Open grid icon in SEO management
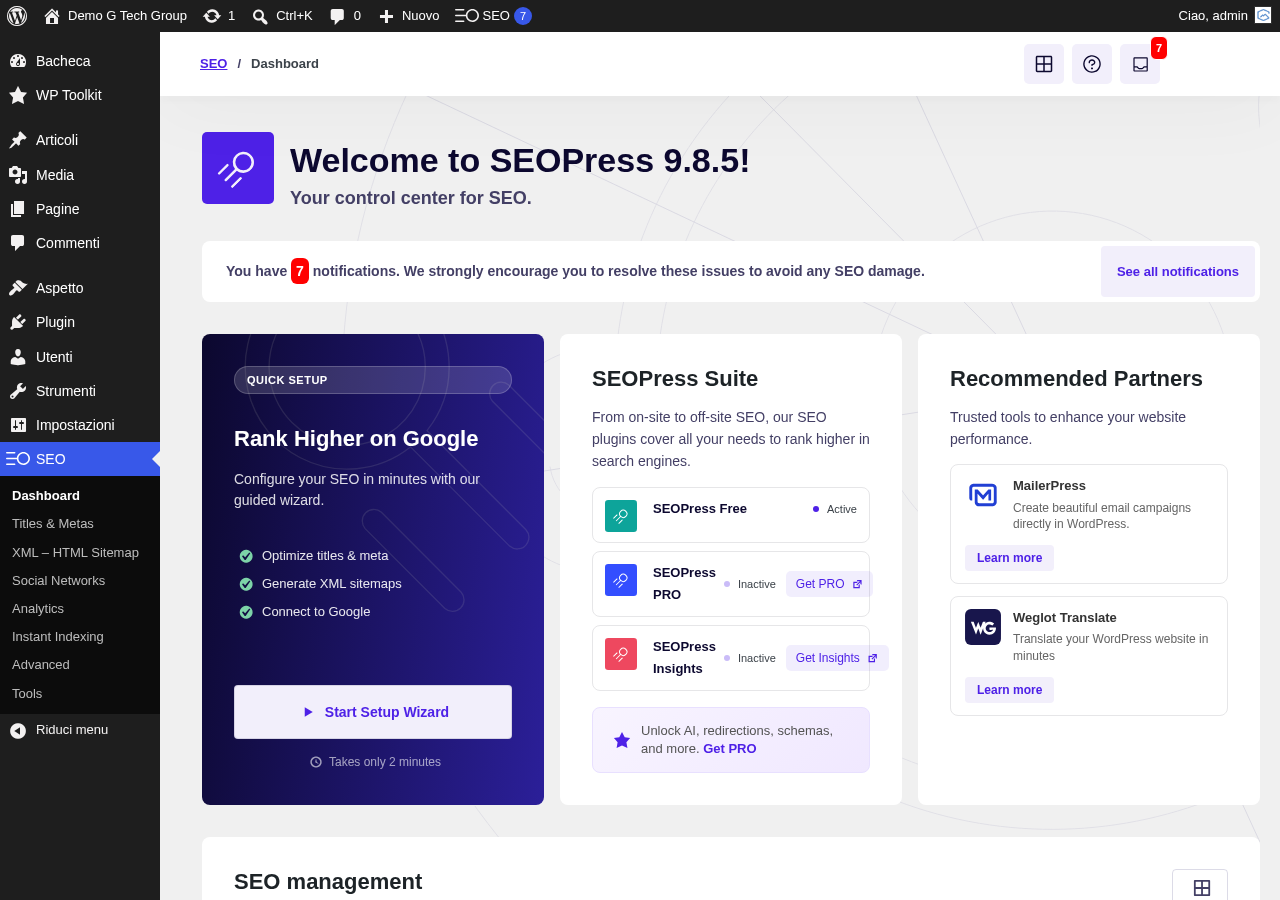This screenshot has height=900, width=1280. (1200, 887)
